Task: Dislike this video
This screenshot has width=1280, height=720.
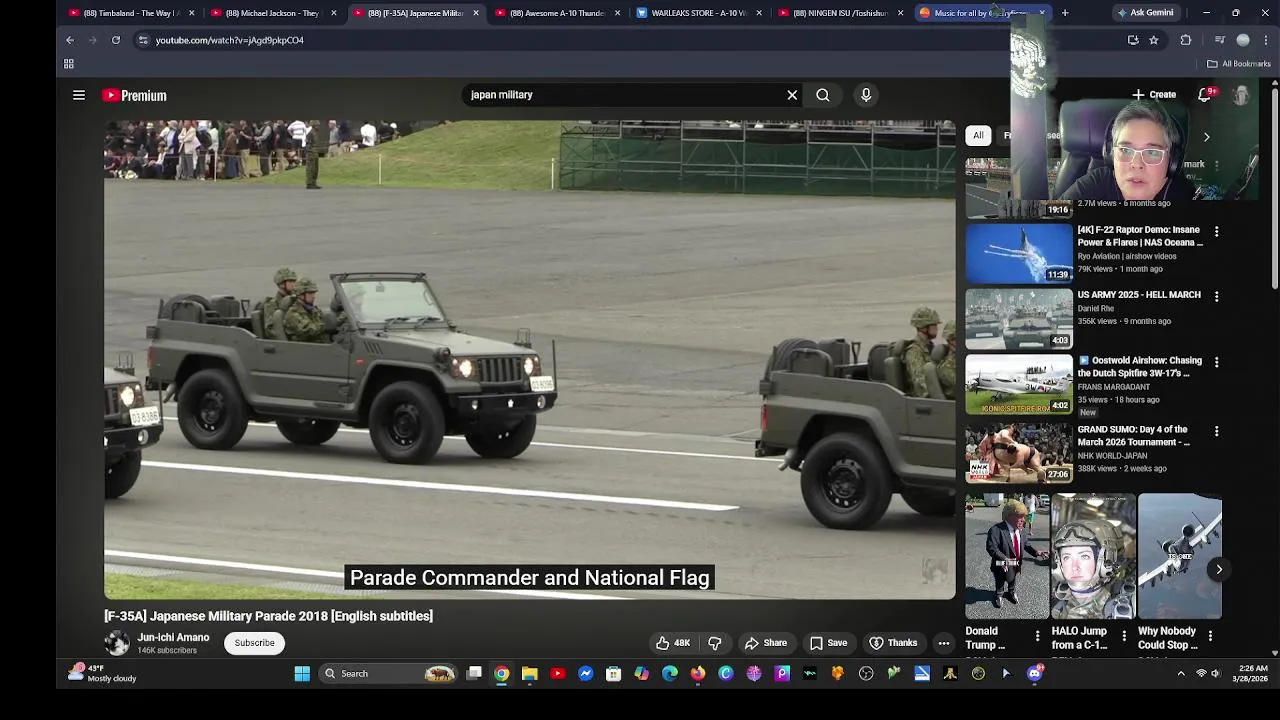Action: [x=715, y=643]
